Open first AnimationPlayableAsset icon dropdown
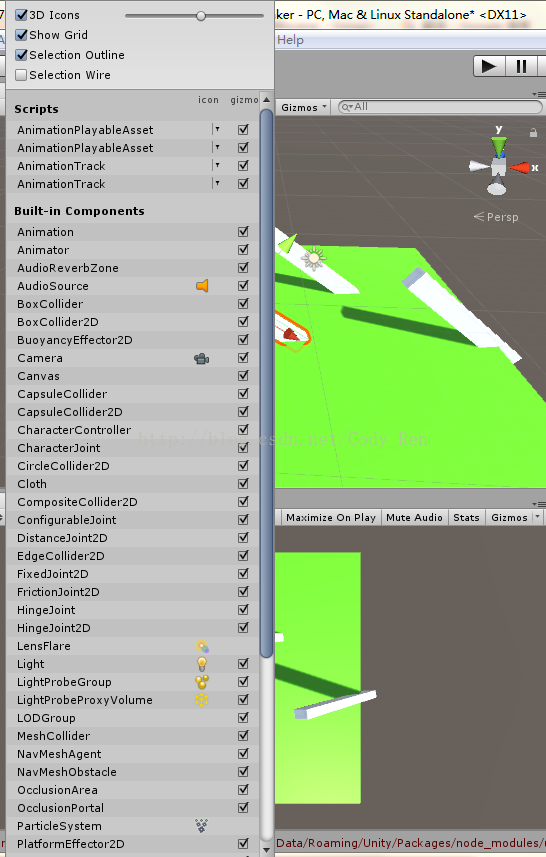Image resolution: width=546 pixels, height=857 pixels. click(217, 130)
